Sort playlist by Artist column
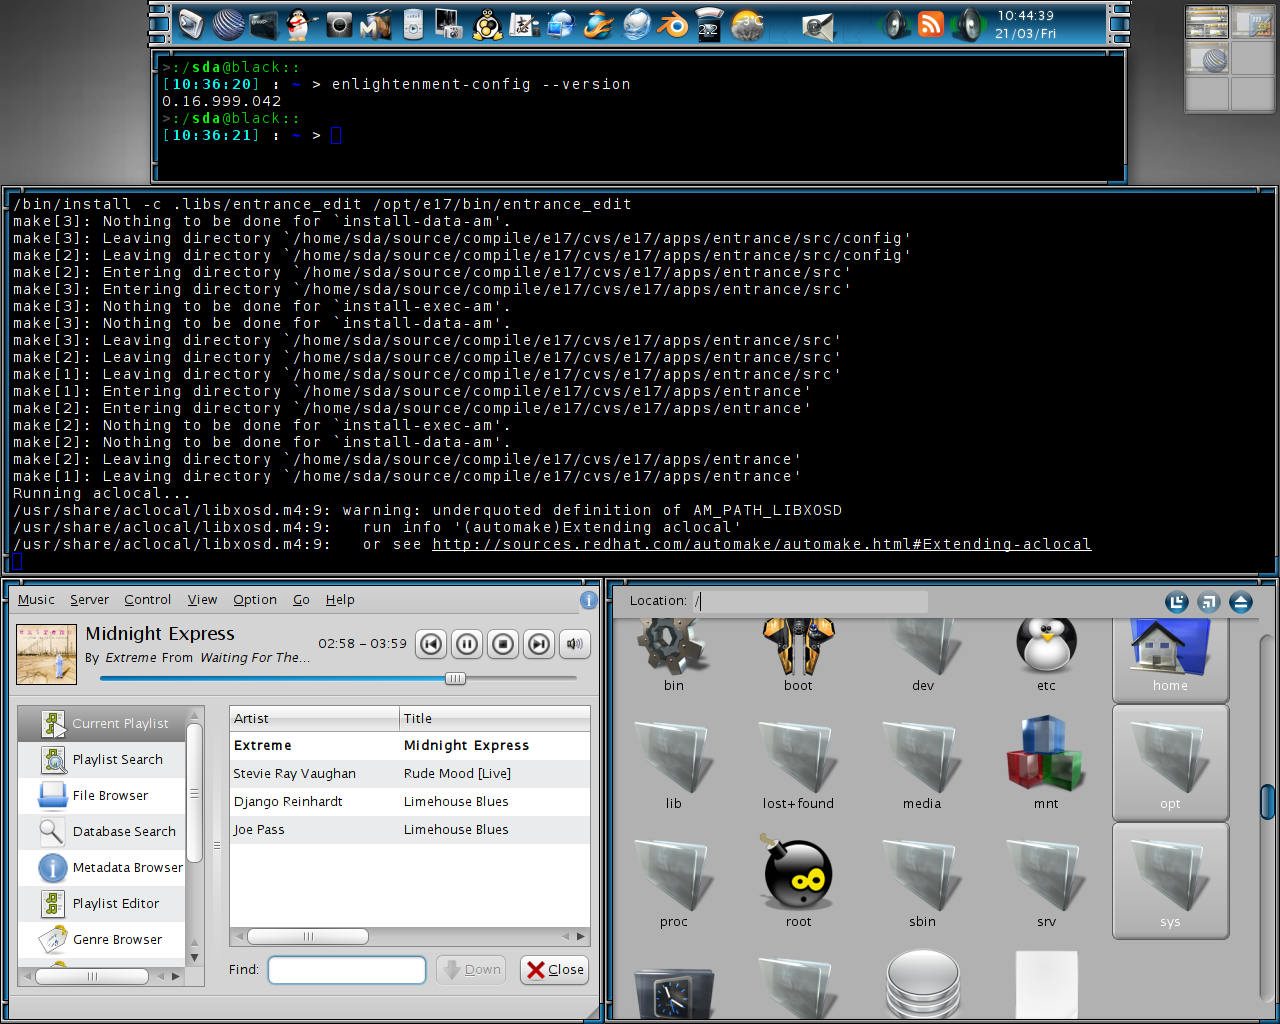The image size is (1280, 1024). click(315, 718)
